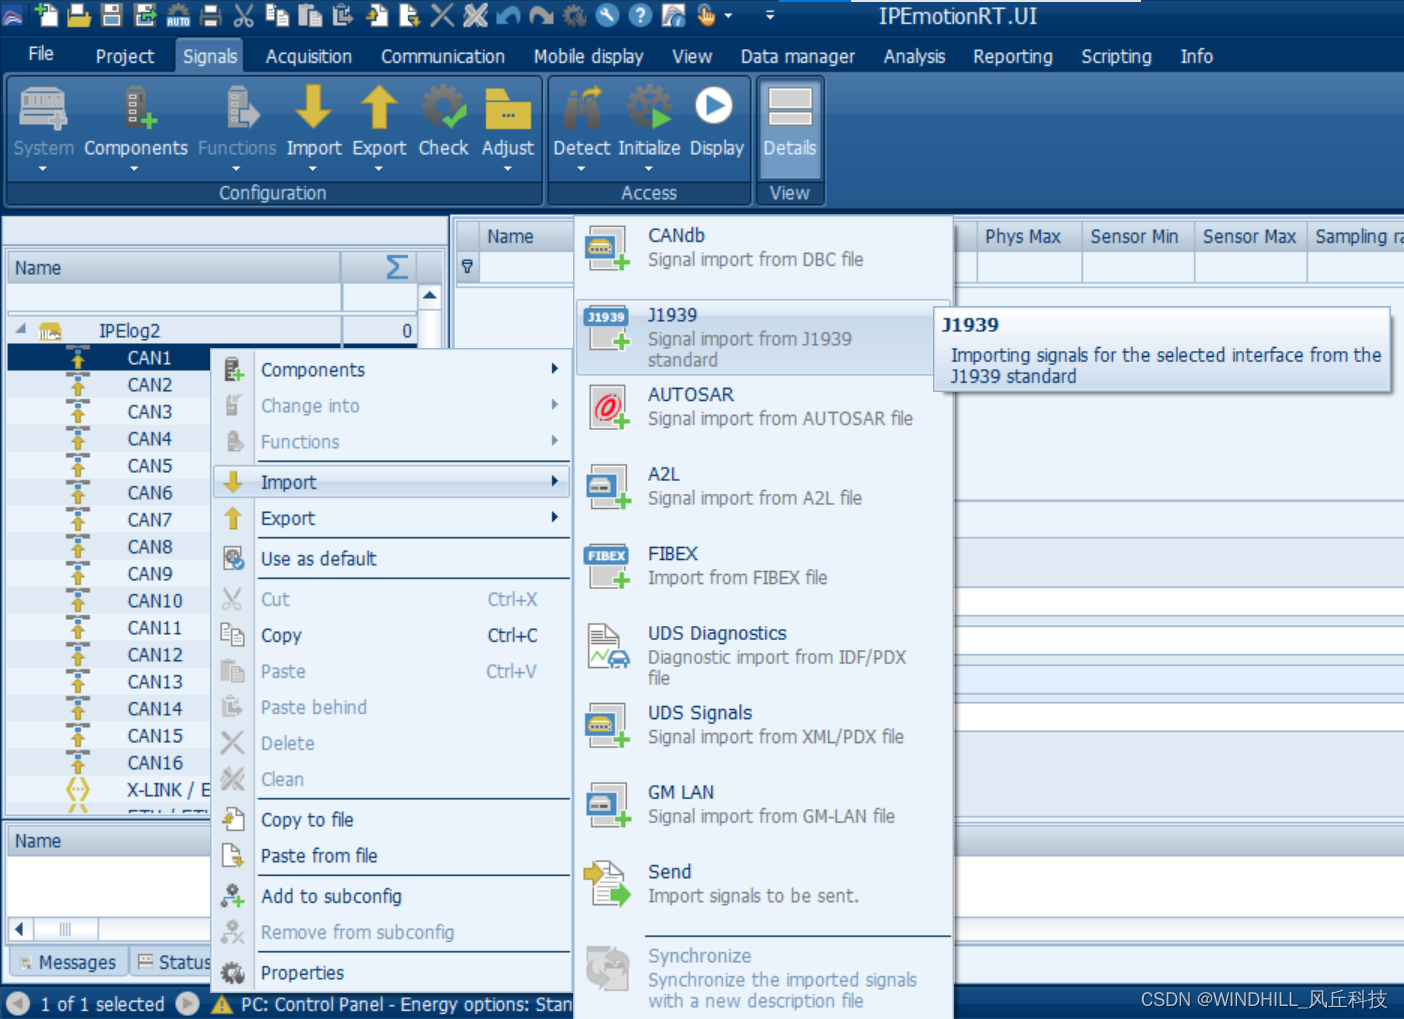
Task: Click the AUTO gear icon in quick access toolbar
Action: pyautogui.click(x=178, y=15)
